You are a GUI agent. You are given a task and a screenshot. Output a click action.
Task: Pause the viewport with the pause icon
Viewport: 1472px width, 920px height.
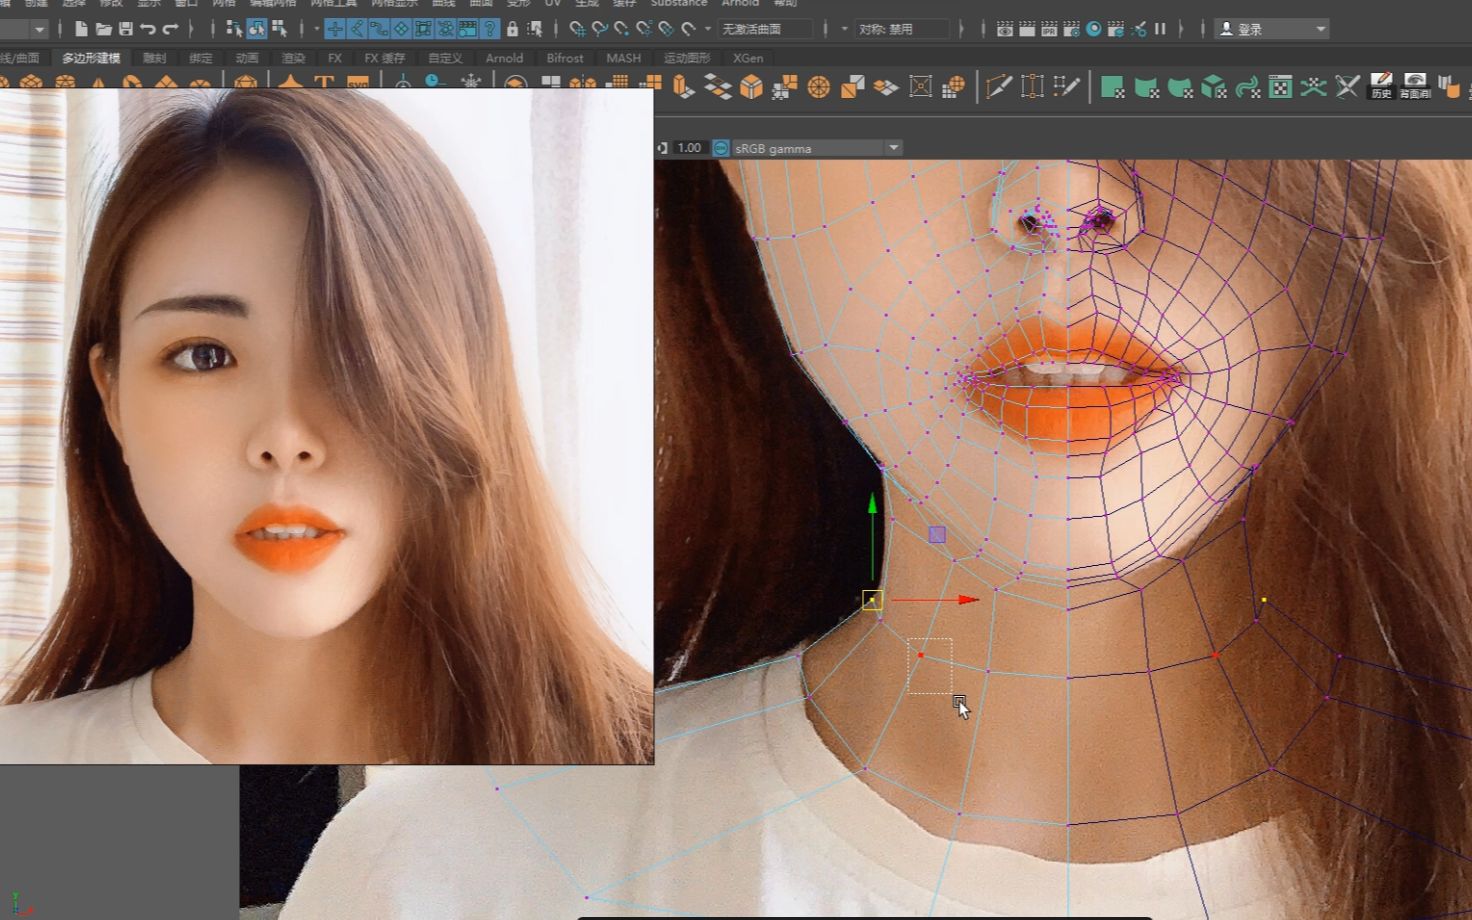pyautogui.click(x=1159, y=29)
